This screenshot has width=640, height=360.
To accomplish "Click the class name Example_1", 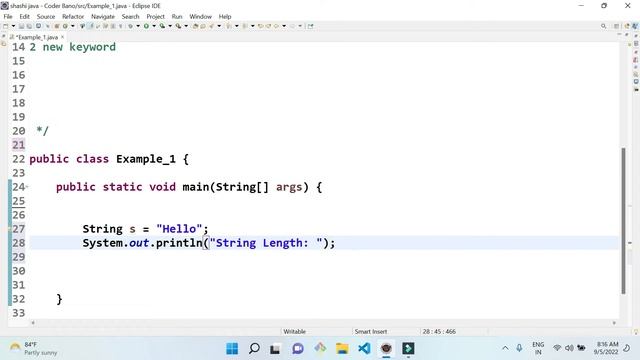I will coord(146,159).
